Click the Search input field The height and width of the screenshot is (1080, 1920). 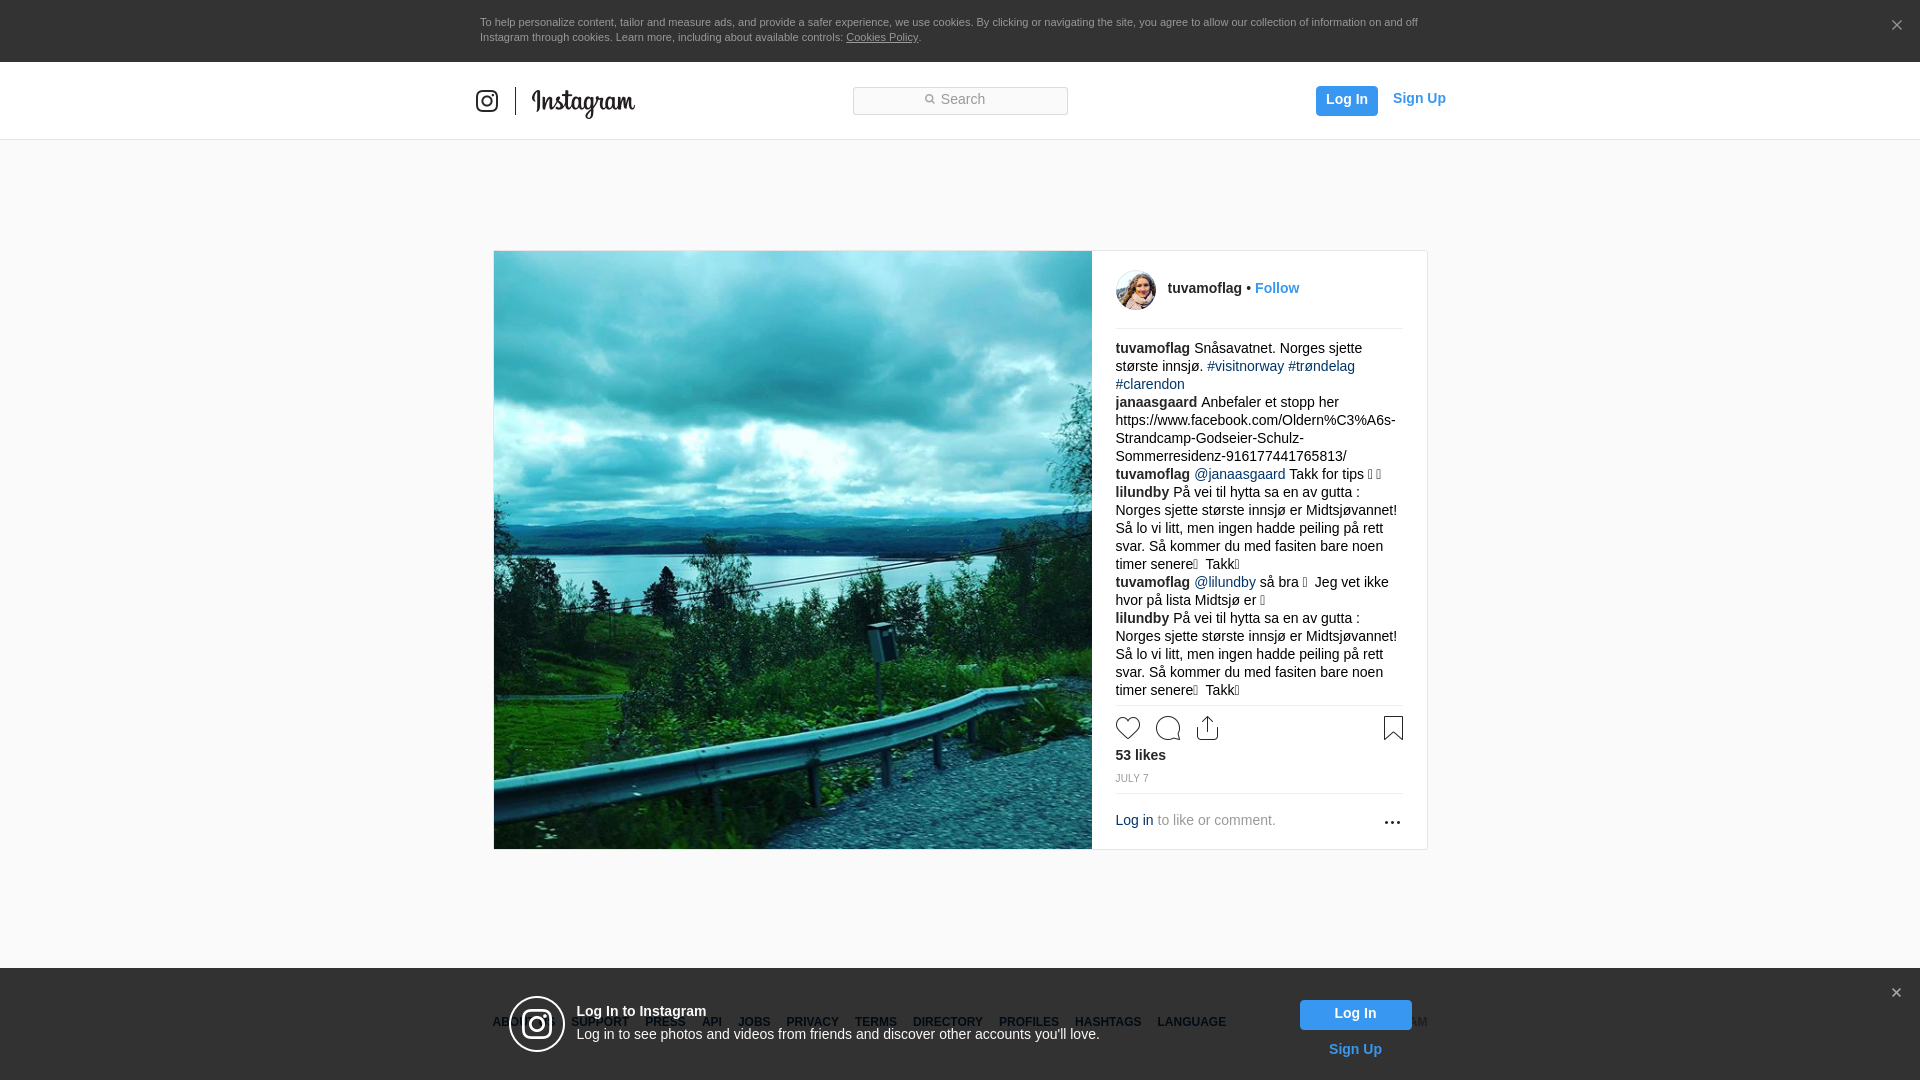[x=960, y=100]
